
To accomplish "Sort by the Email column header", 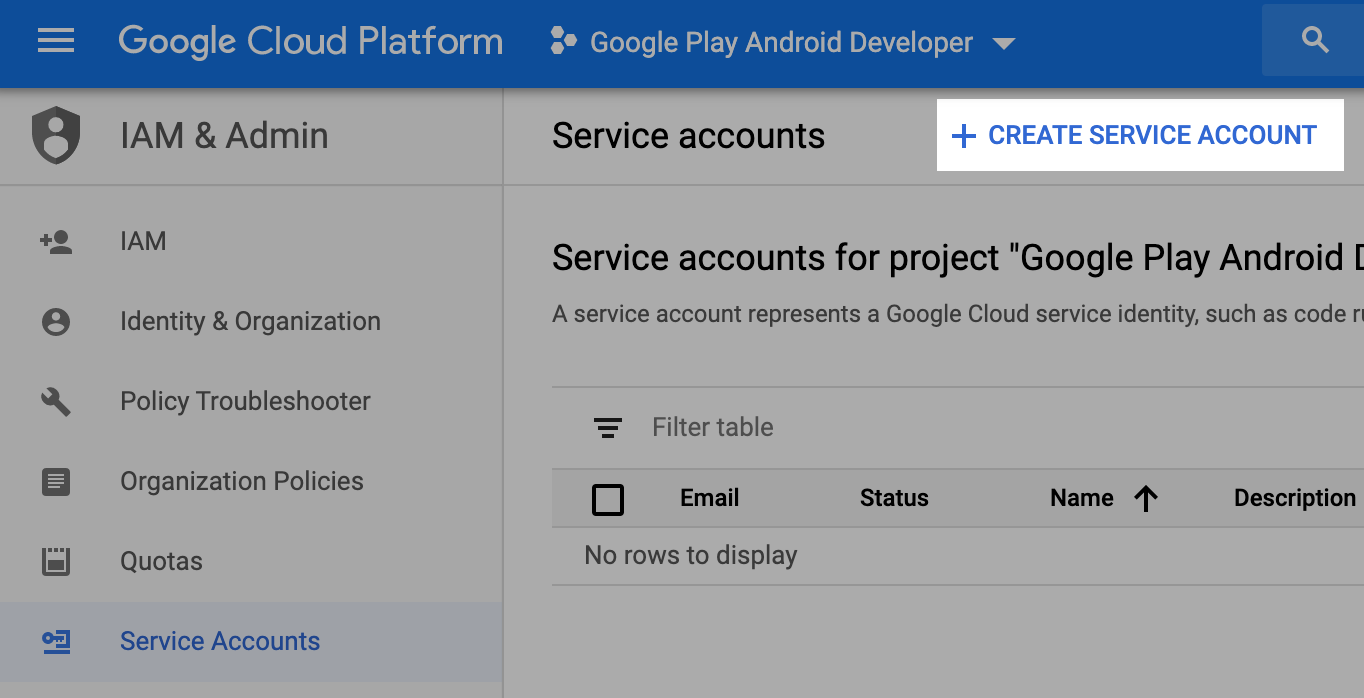I will pos(709,498).
